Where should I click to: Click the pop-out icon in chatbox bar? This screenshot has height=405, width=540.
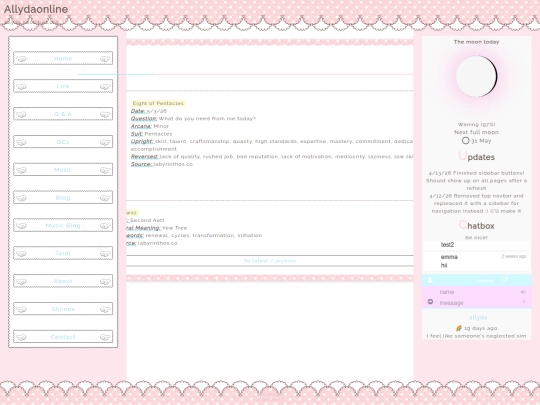click(x=505, y=280)
